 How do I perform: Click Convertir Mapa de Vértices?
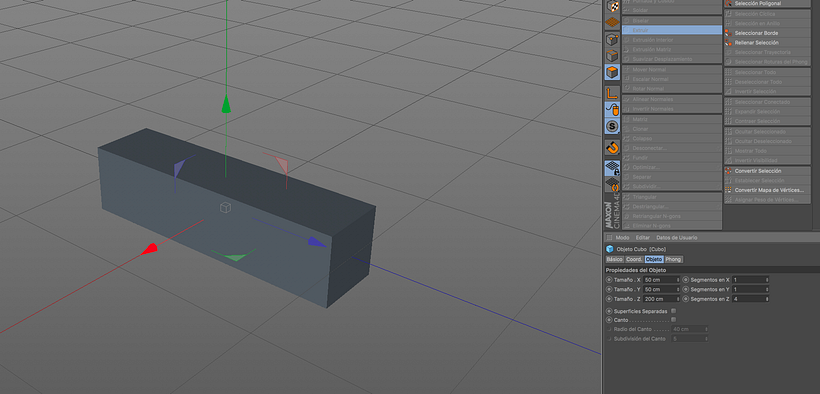click(767, 190)
